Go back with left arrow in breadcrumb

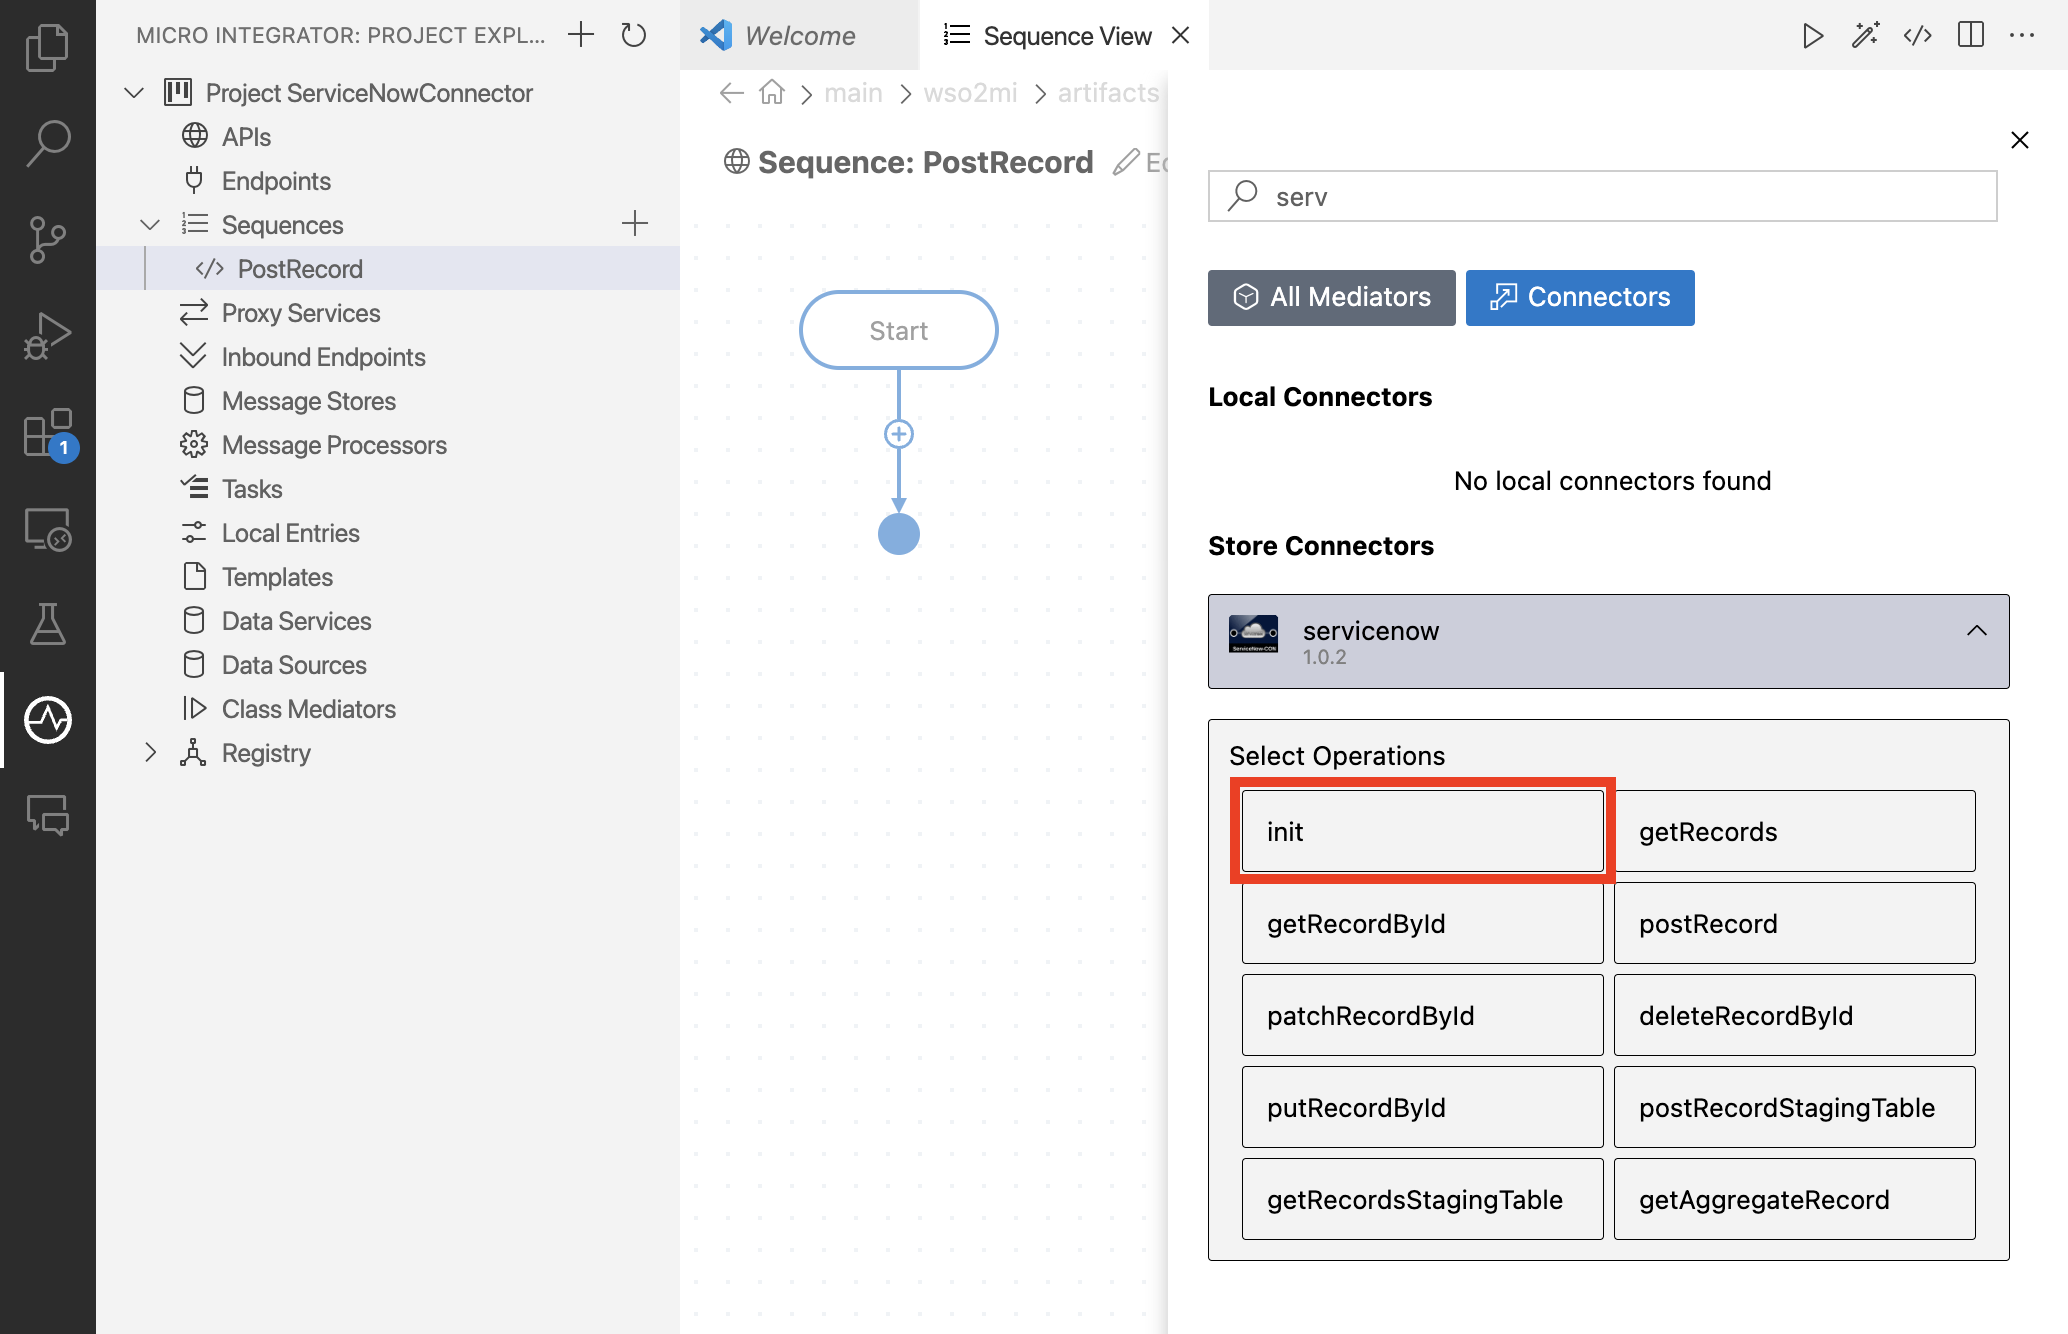pyautogui.click(x=731, y=93)
